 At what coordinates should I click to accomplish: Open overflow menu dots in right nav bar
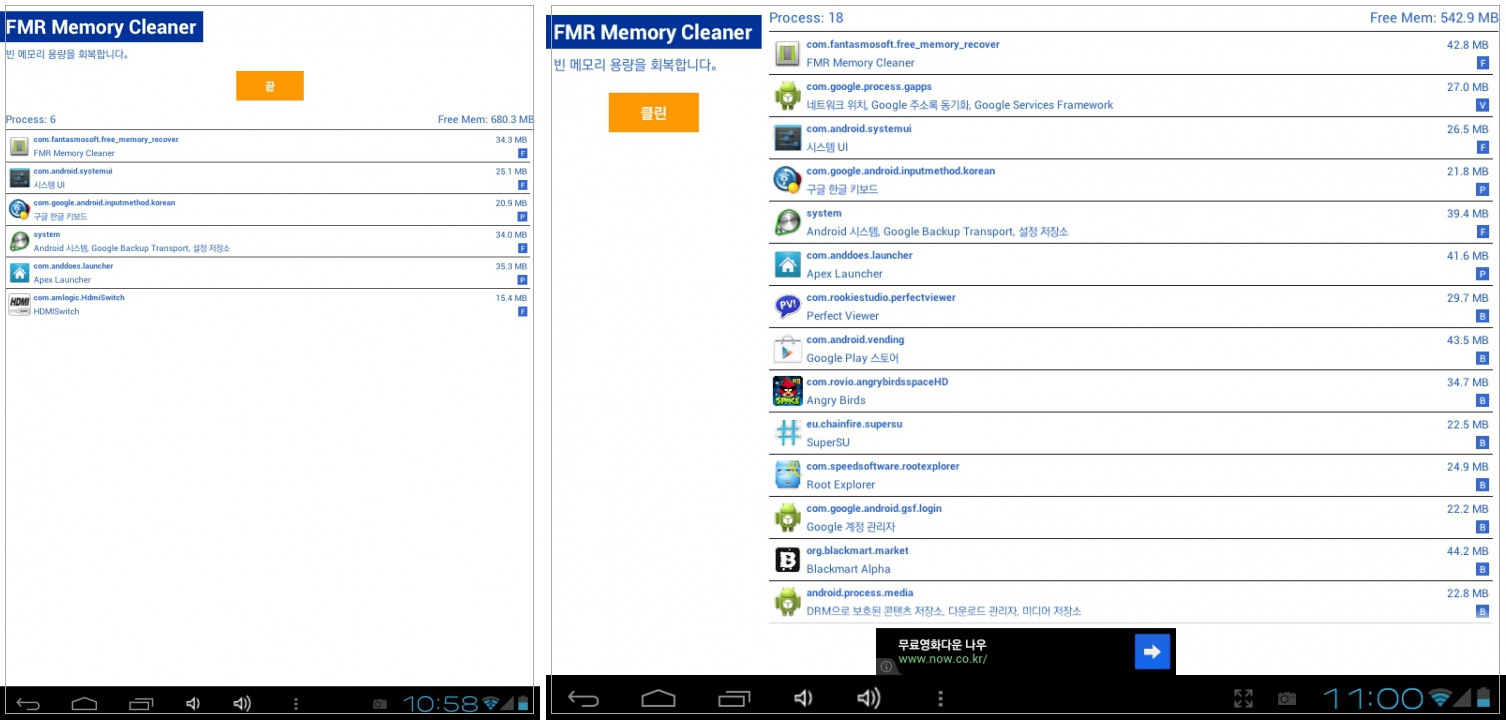(940, 699)
